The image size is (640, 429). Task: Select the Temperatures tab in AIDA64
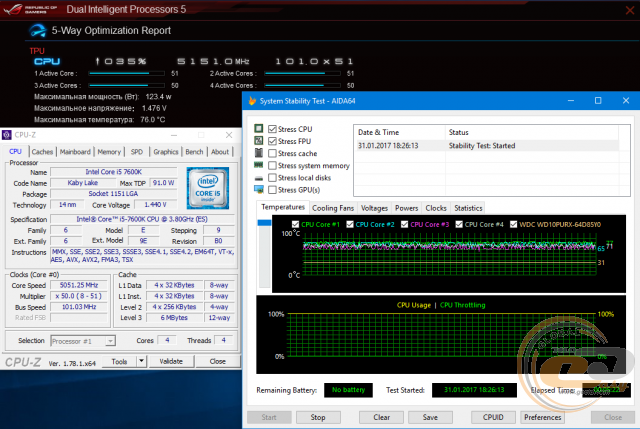coord(283,207)
